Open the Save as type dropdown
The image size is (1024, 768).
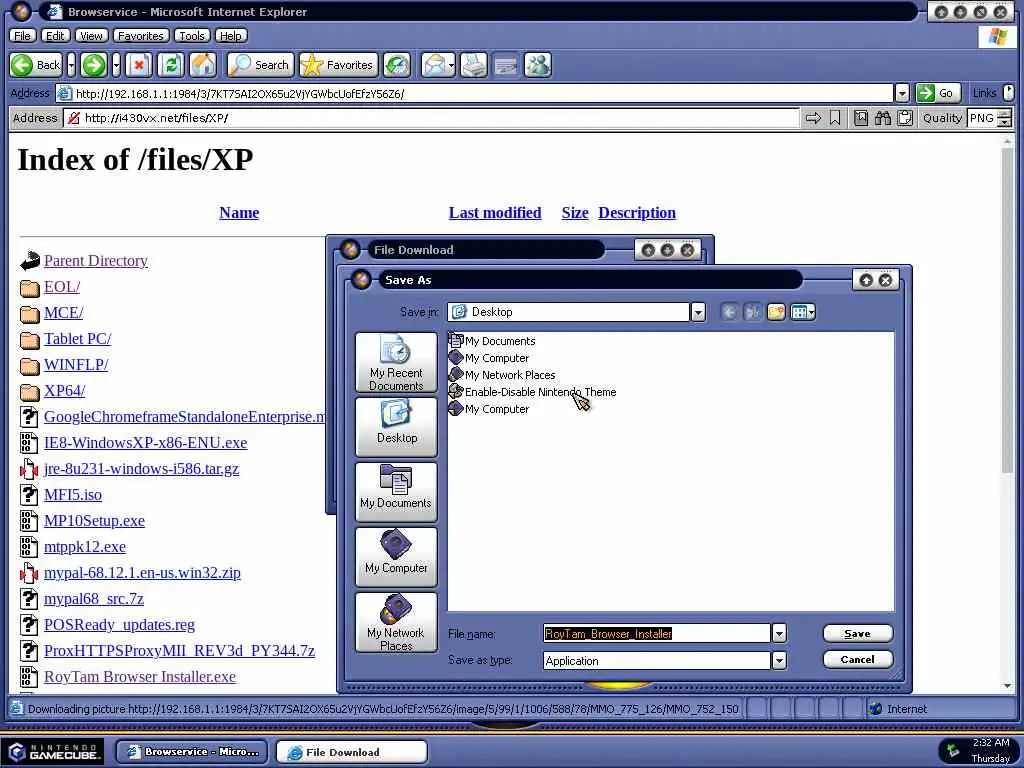(x=778, y=661)
